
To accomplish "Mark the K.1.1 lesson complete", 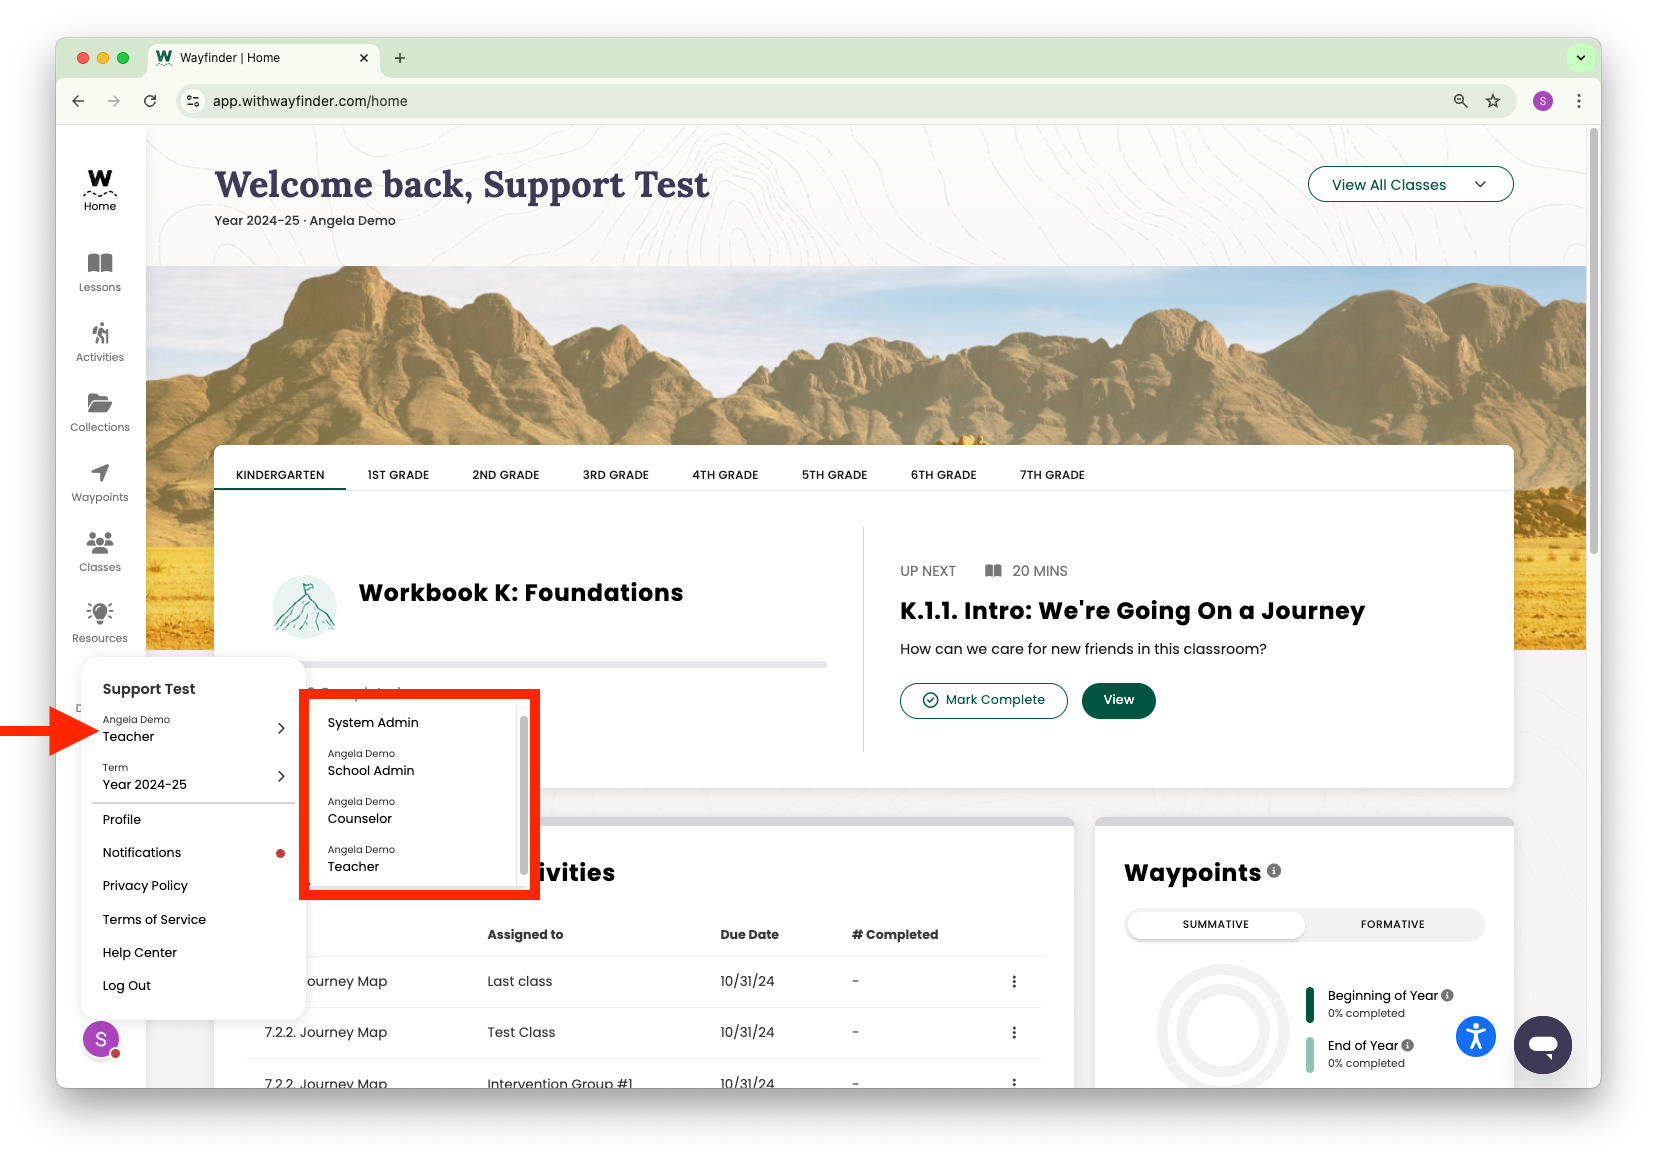I will pyautogui.click(x=983, y=700).
